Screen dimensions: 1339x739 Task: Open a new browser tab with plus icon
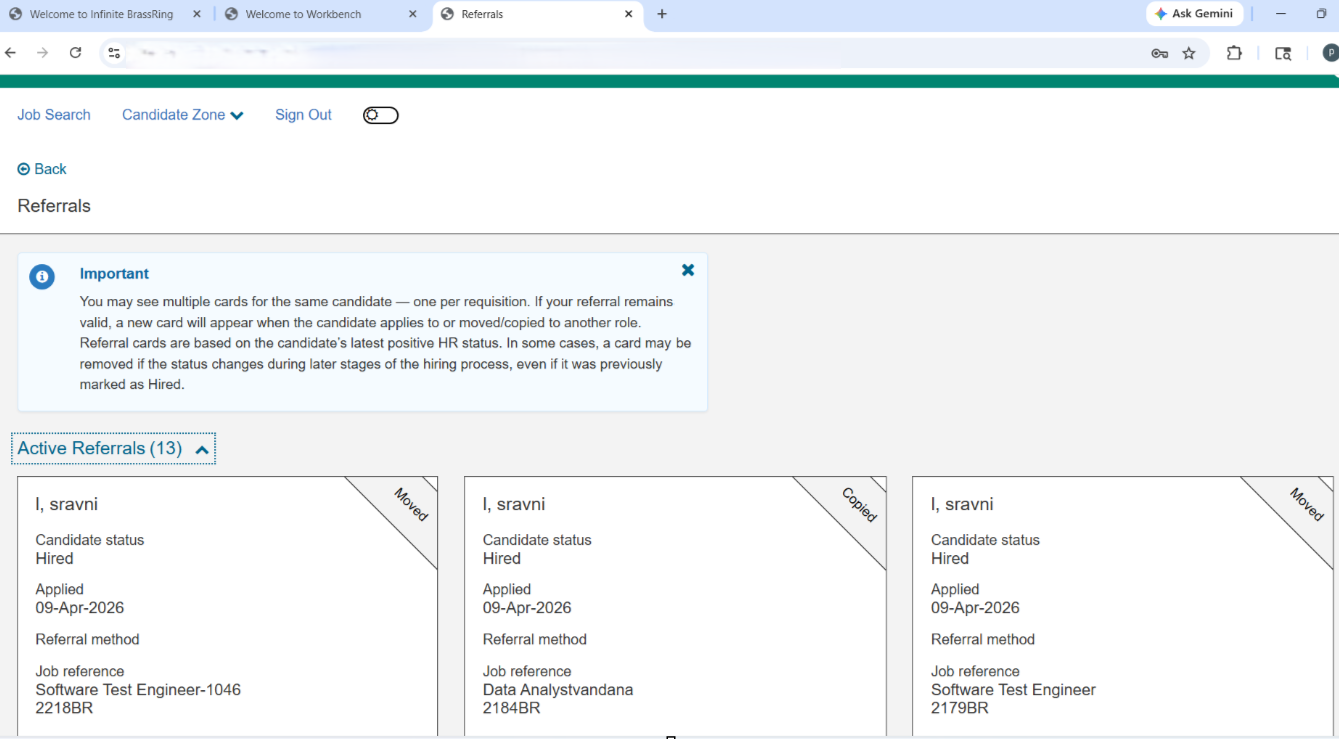pyautogui.click(x=662, y=14)
